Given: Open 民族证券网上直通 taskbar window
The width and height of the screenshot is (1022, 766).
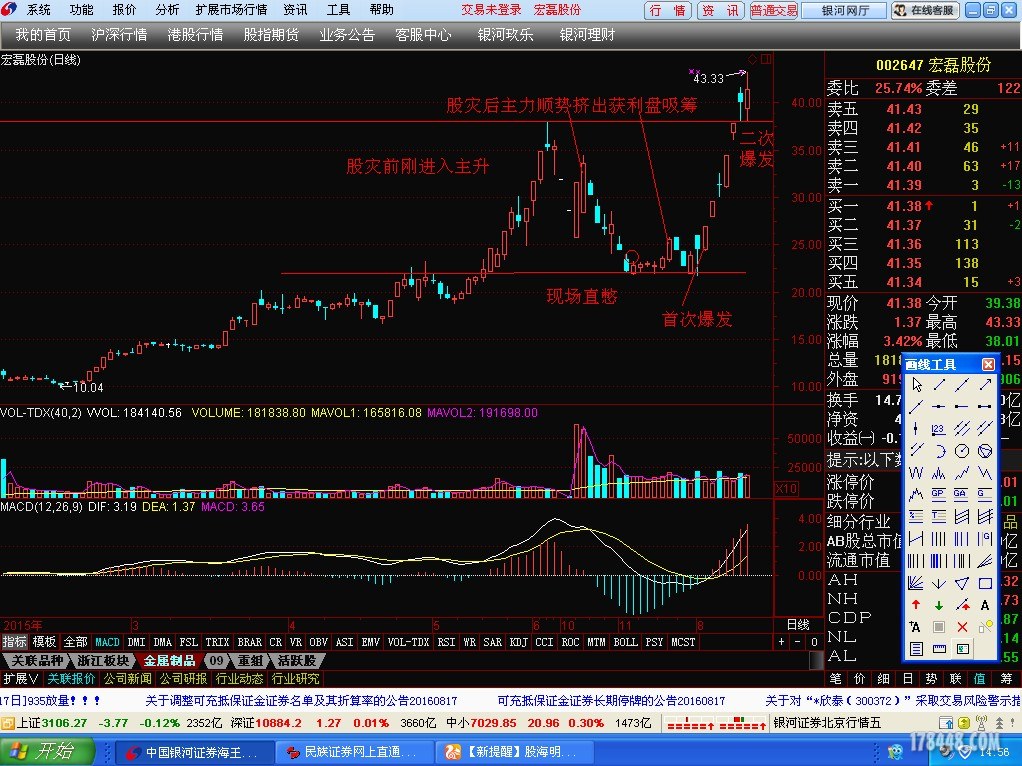Looking at the screenshot, I should 354,752.
